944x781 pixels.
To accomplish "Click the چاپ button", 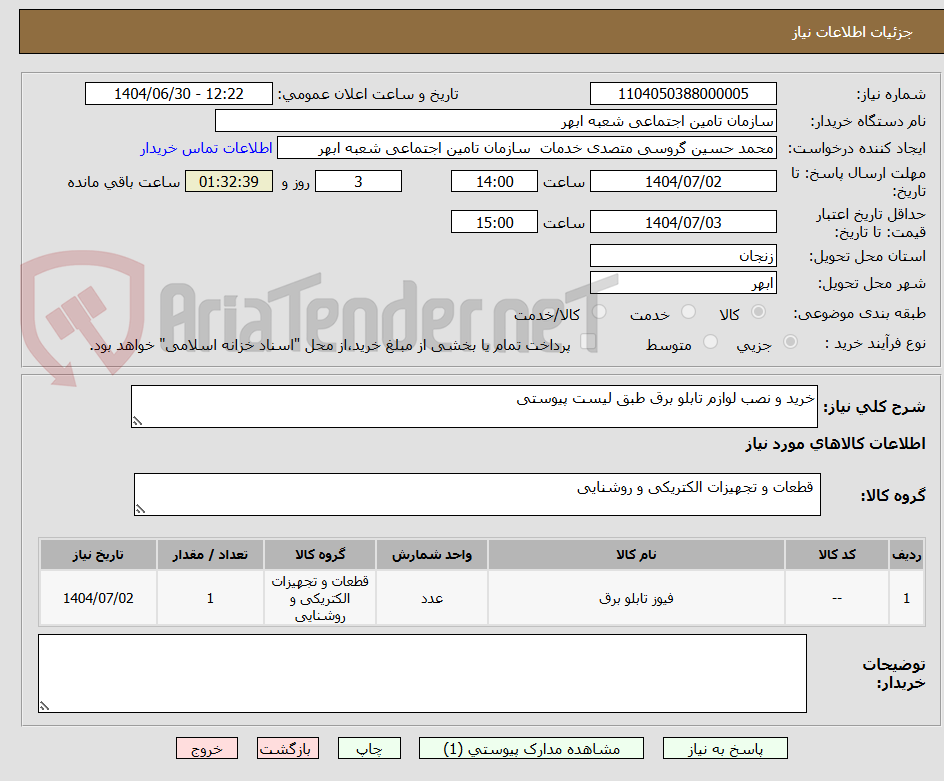I will coord(369,748).
